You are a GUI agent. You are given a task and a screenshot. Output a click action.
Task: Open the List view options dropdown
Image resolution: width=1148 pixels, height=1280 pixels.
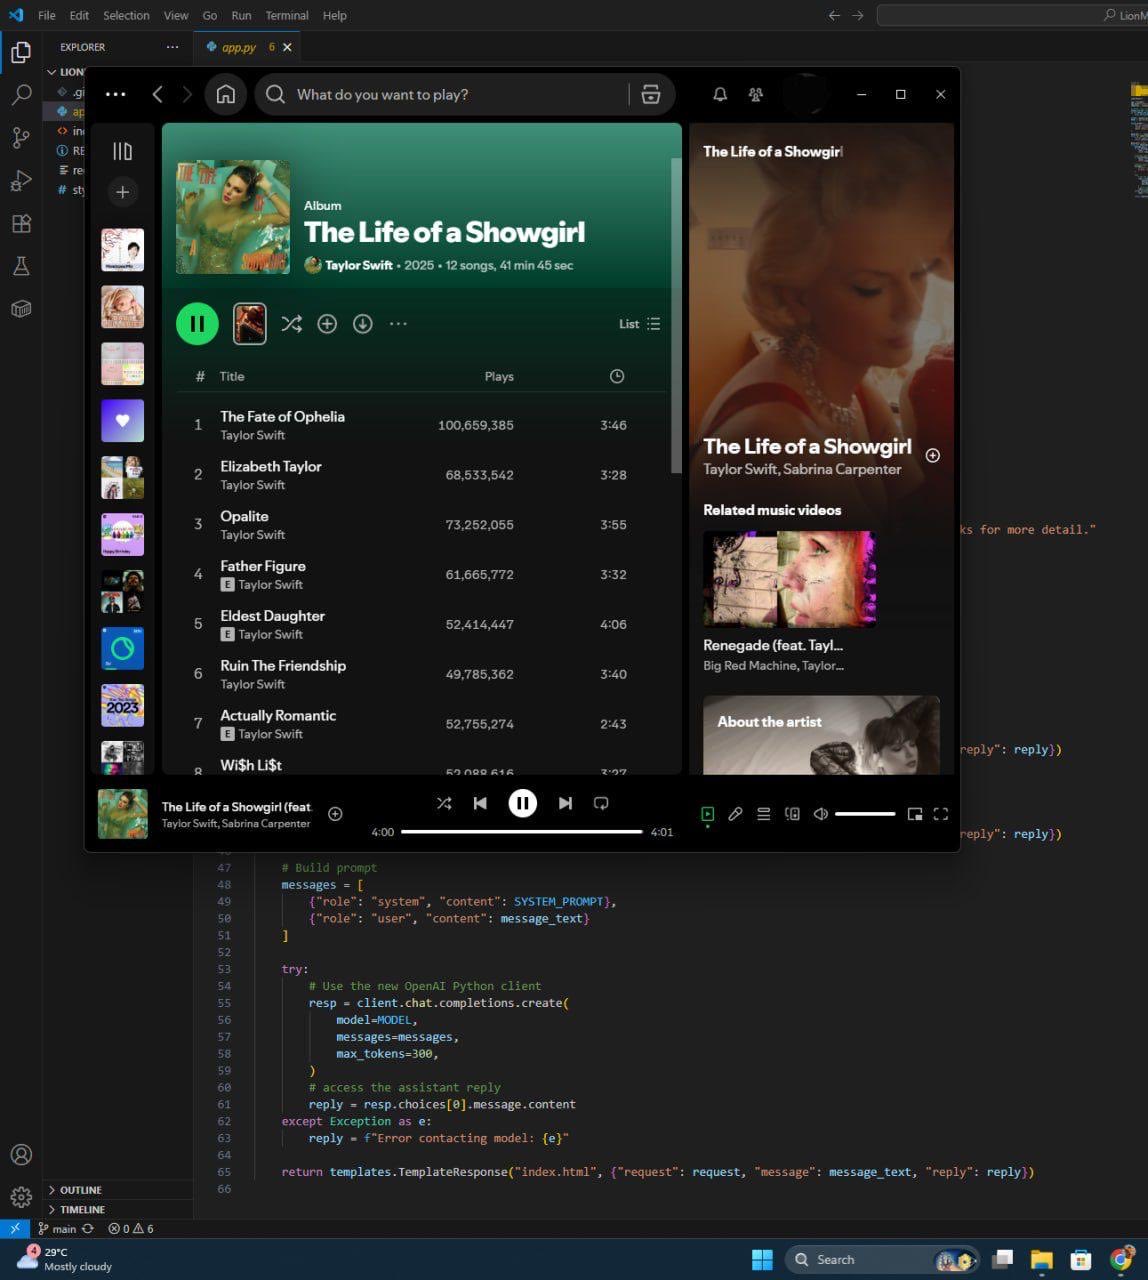pos(639,324)
